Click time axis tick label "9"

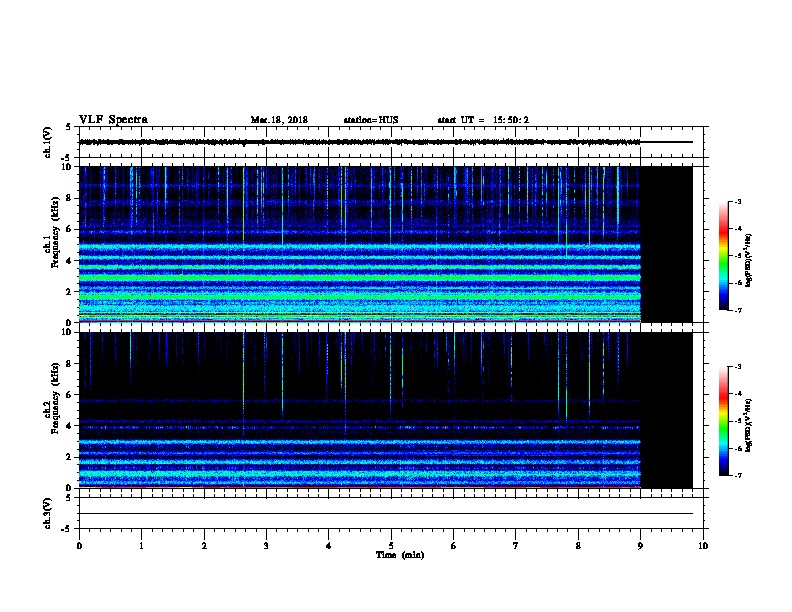click(640, 545)
